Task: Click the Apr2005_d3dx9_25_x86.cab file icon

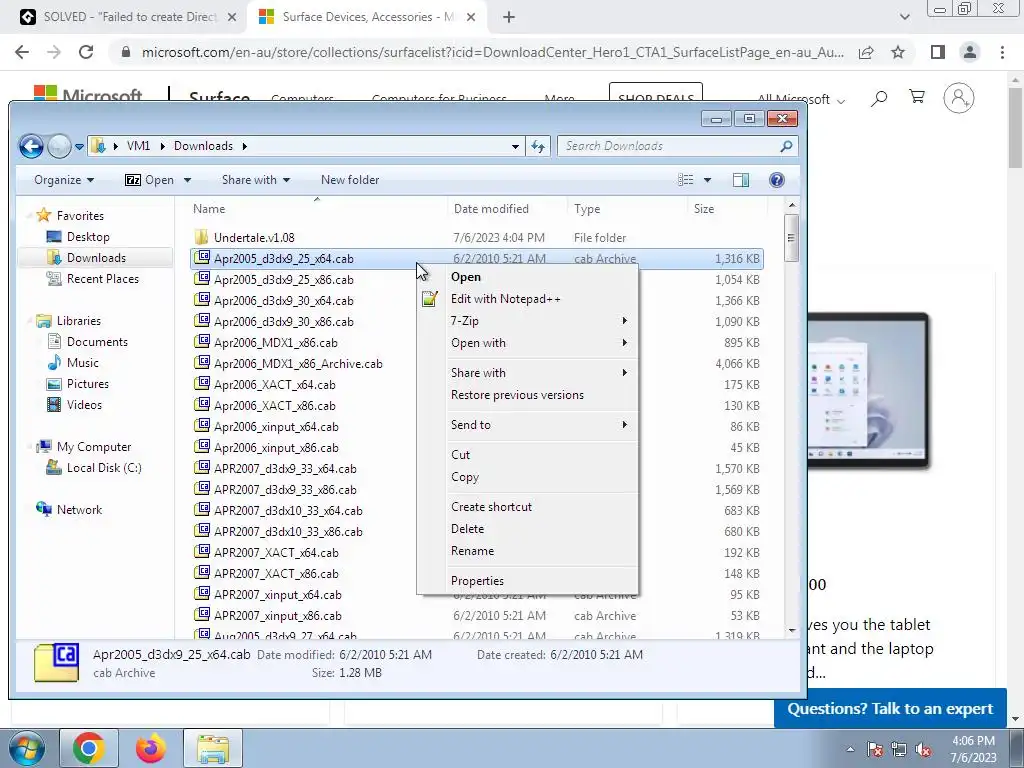Action: 202,279
